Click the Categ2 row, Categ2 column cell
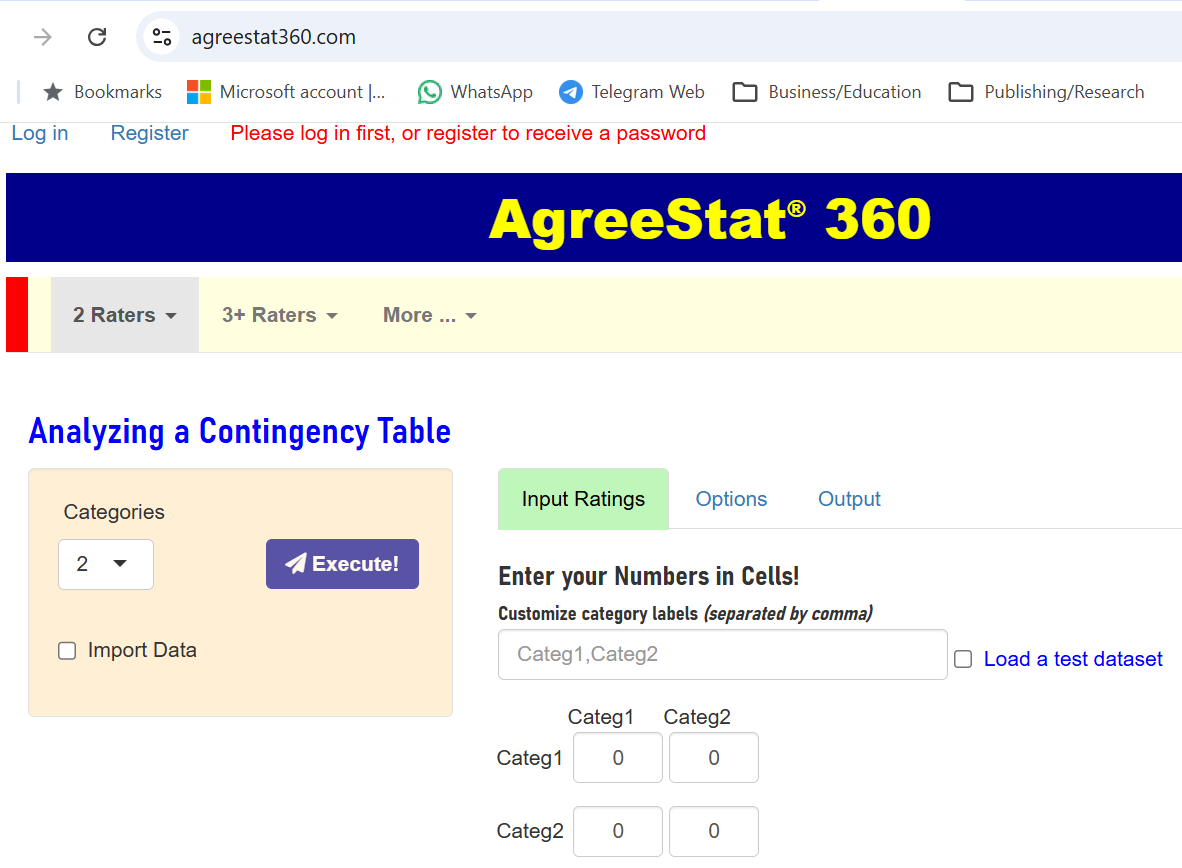Viewport: 1182px width, 868px height. pyautogui.click(x=713, y=831)
